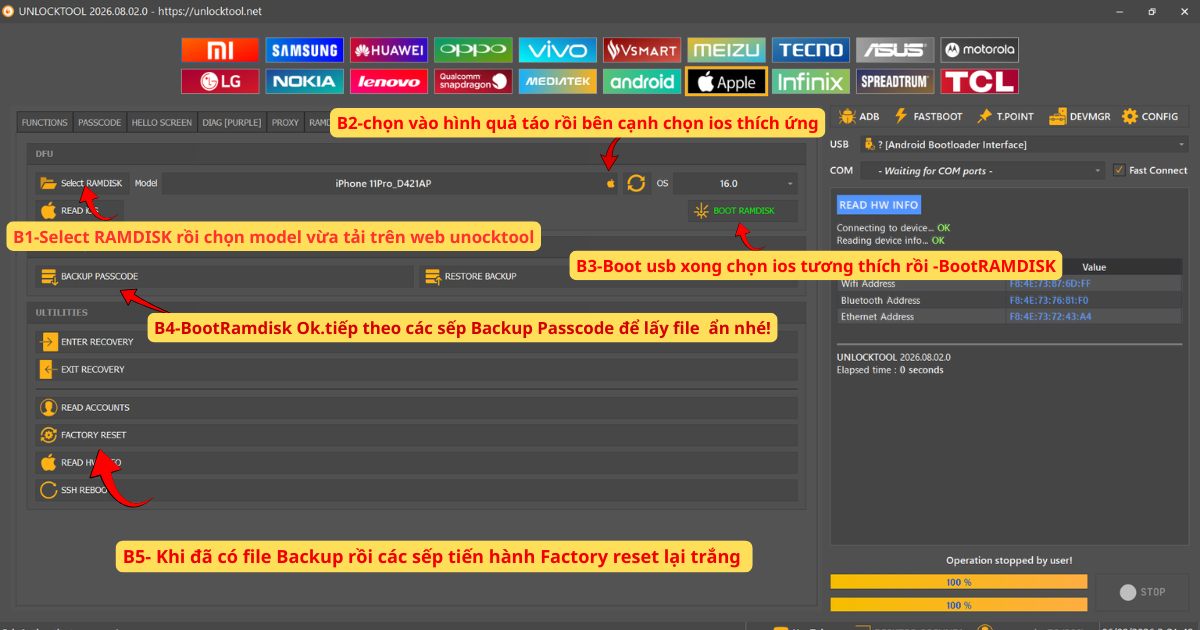
Task: Expand the COM ports dropdown
Action: (982, 171)
